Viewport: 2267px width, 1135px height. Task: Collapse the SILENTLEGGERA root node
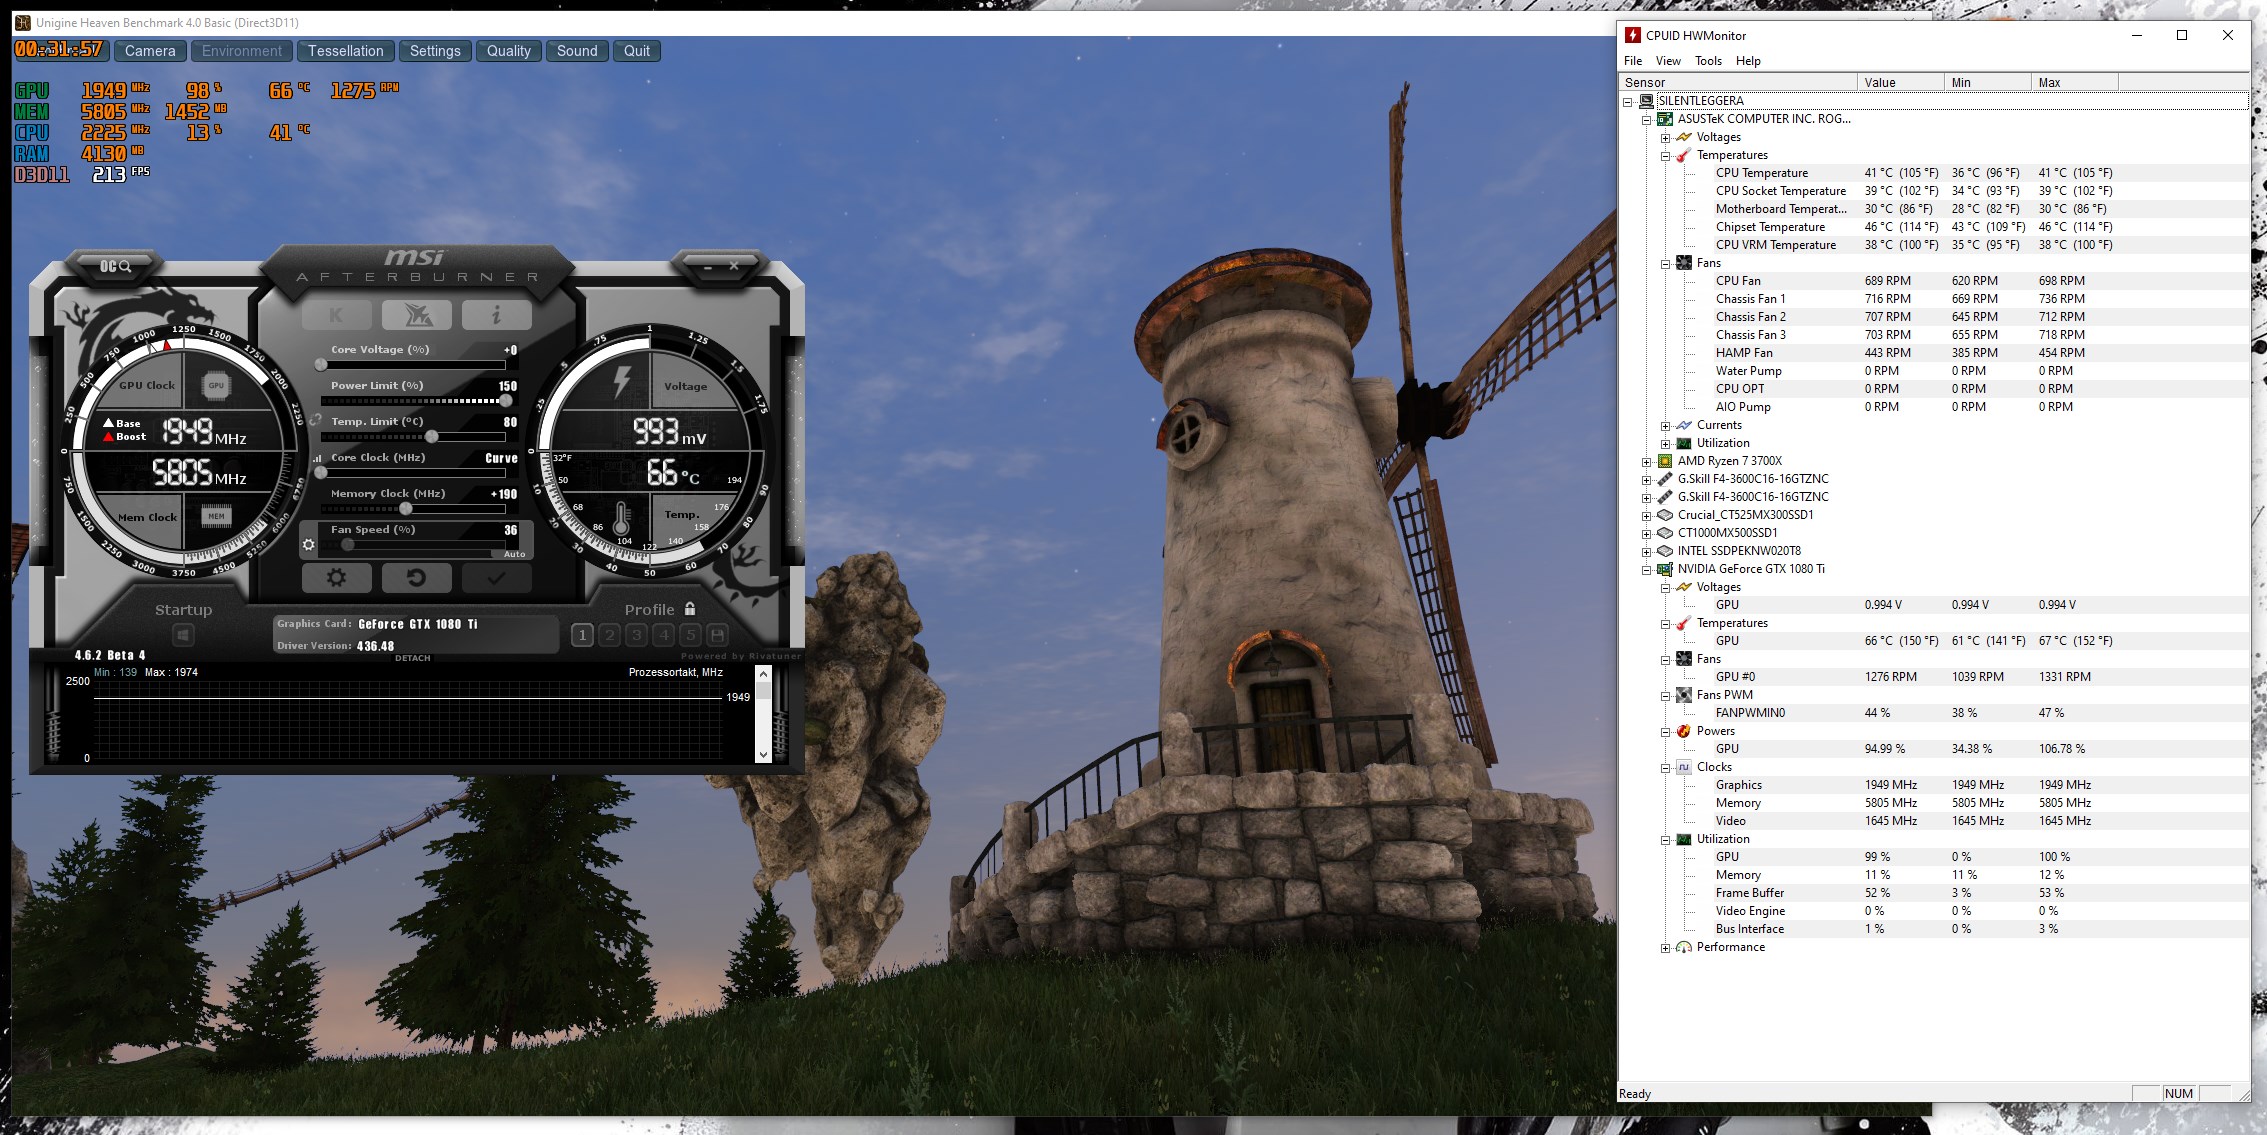coord(1628,102)
